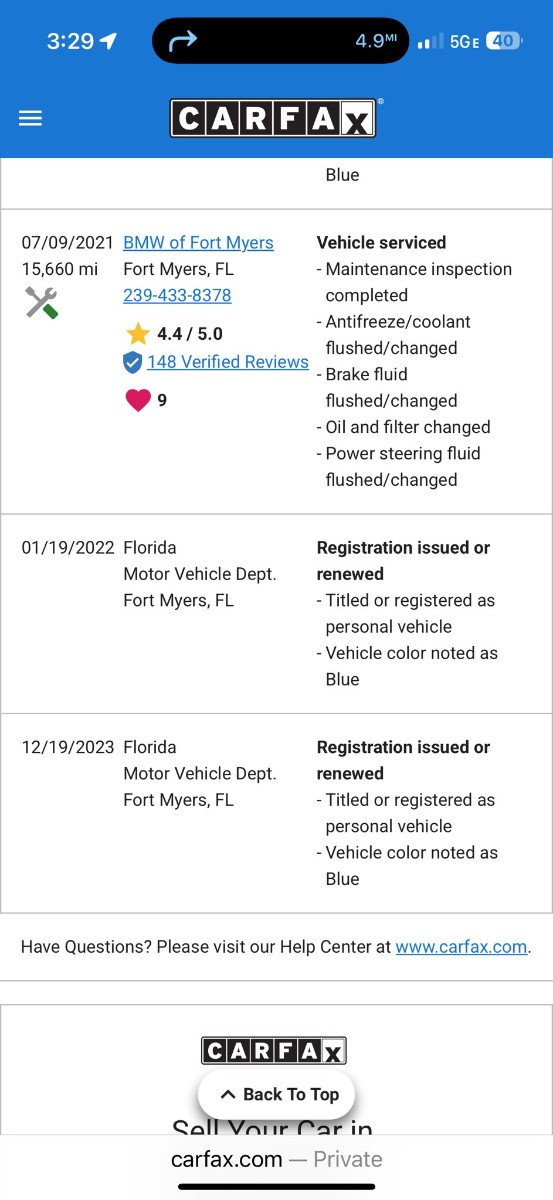Tap the navigation arrow in Dynamic Island
553x1200 pixels.
[184, 41]
